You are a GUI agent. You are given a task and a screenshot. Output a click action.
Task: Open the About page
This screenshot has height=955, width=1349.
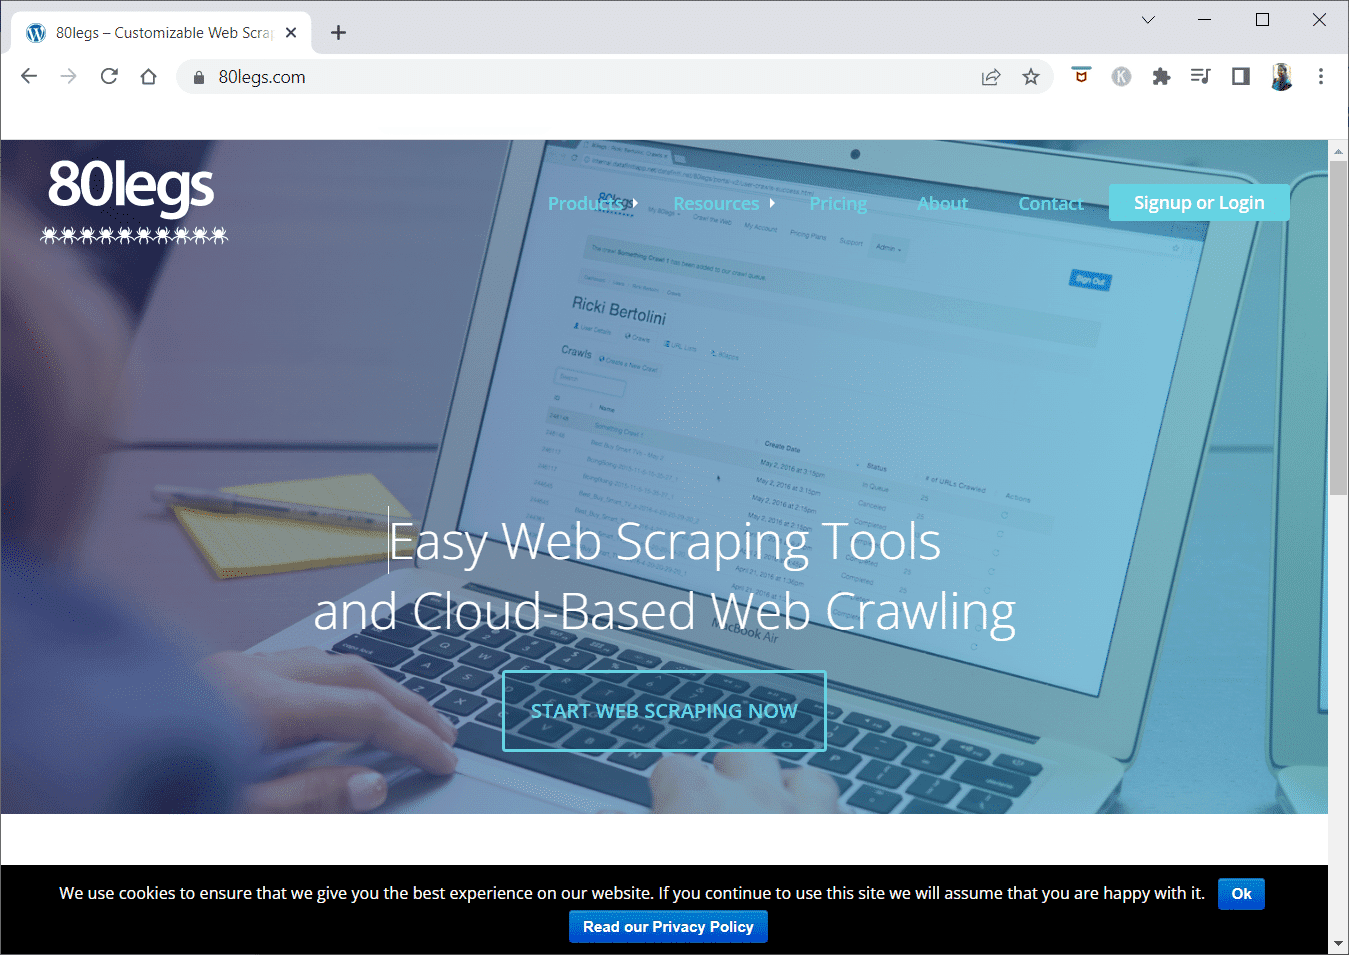click(x=943, y=203)
